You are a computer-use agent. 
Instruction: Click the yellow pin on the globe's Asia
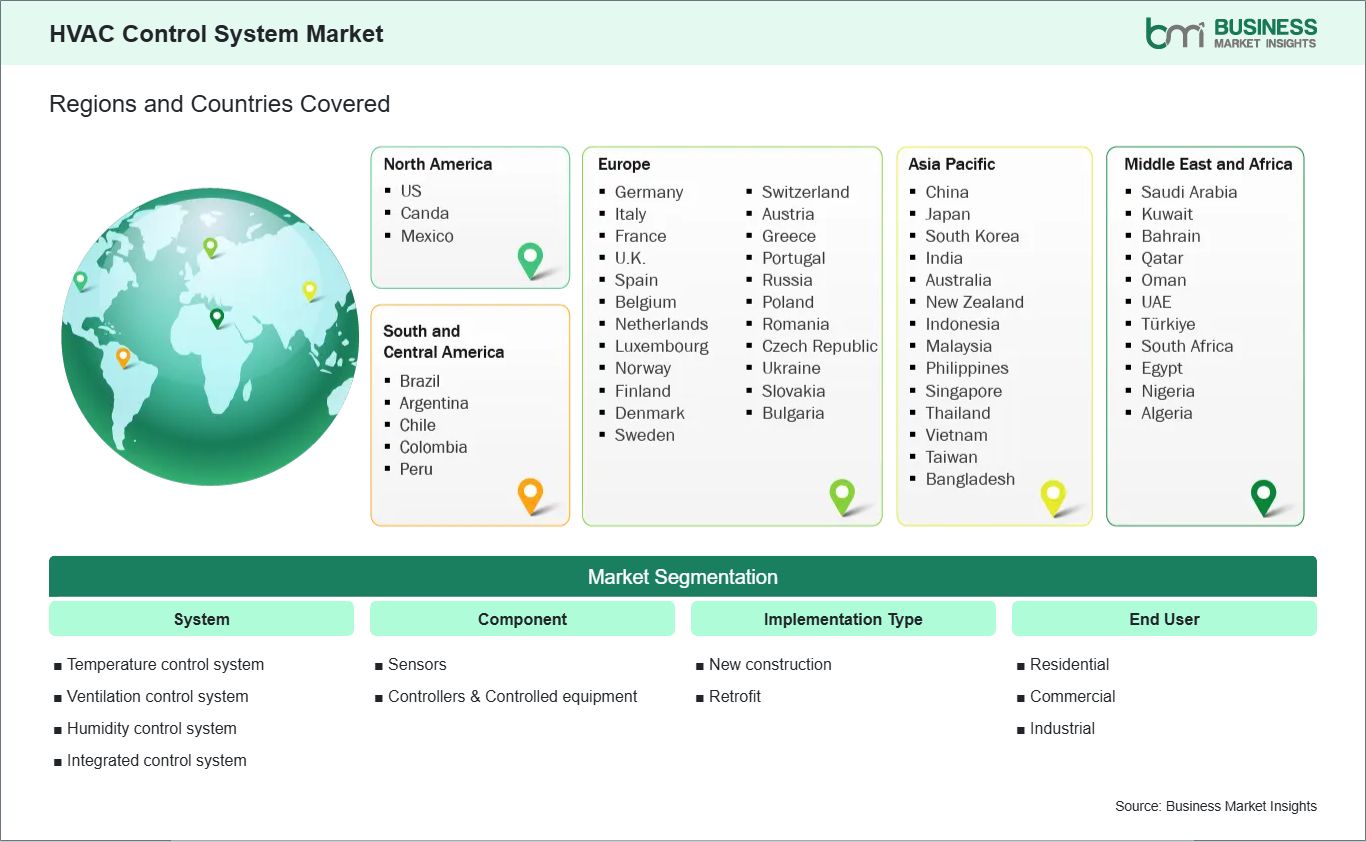(x=309, y=289)
